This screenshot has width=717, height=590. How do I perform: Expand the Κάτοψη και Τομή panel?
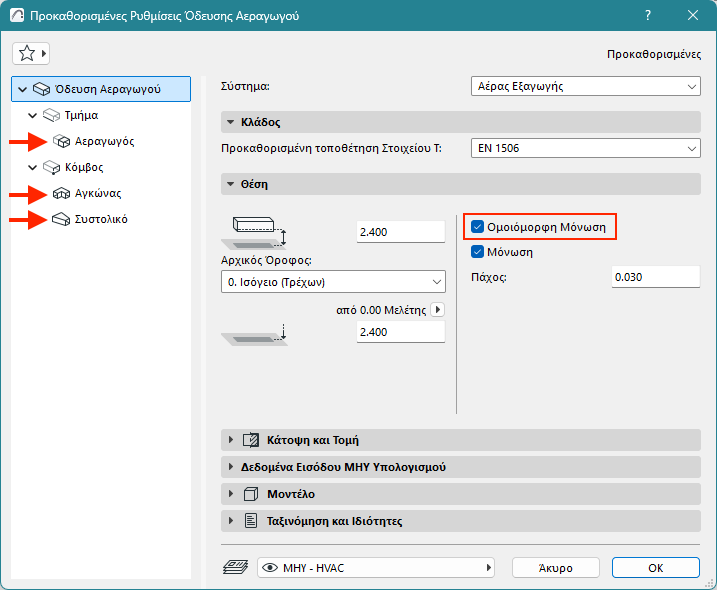point(230,440)
